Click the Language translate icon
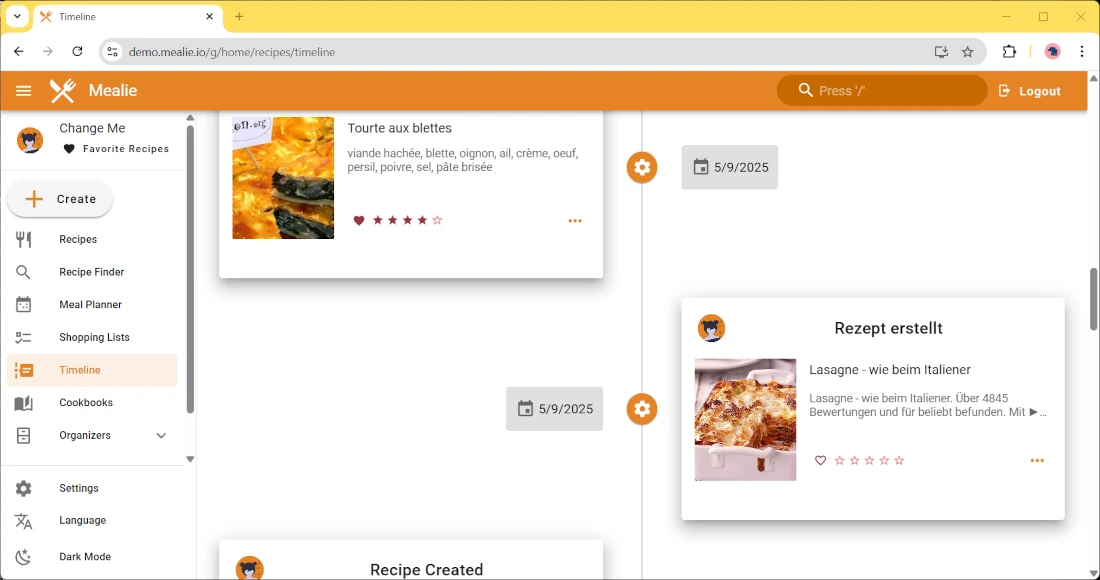 point(23,520)
